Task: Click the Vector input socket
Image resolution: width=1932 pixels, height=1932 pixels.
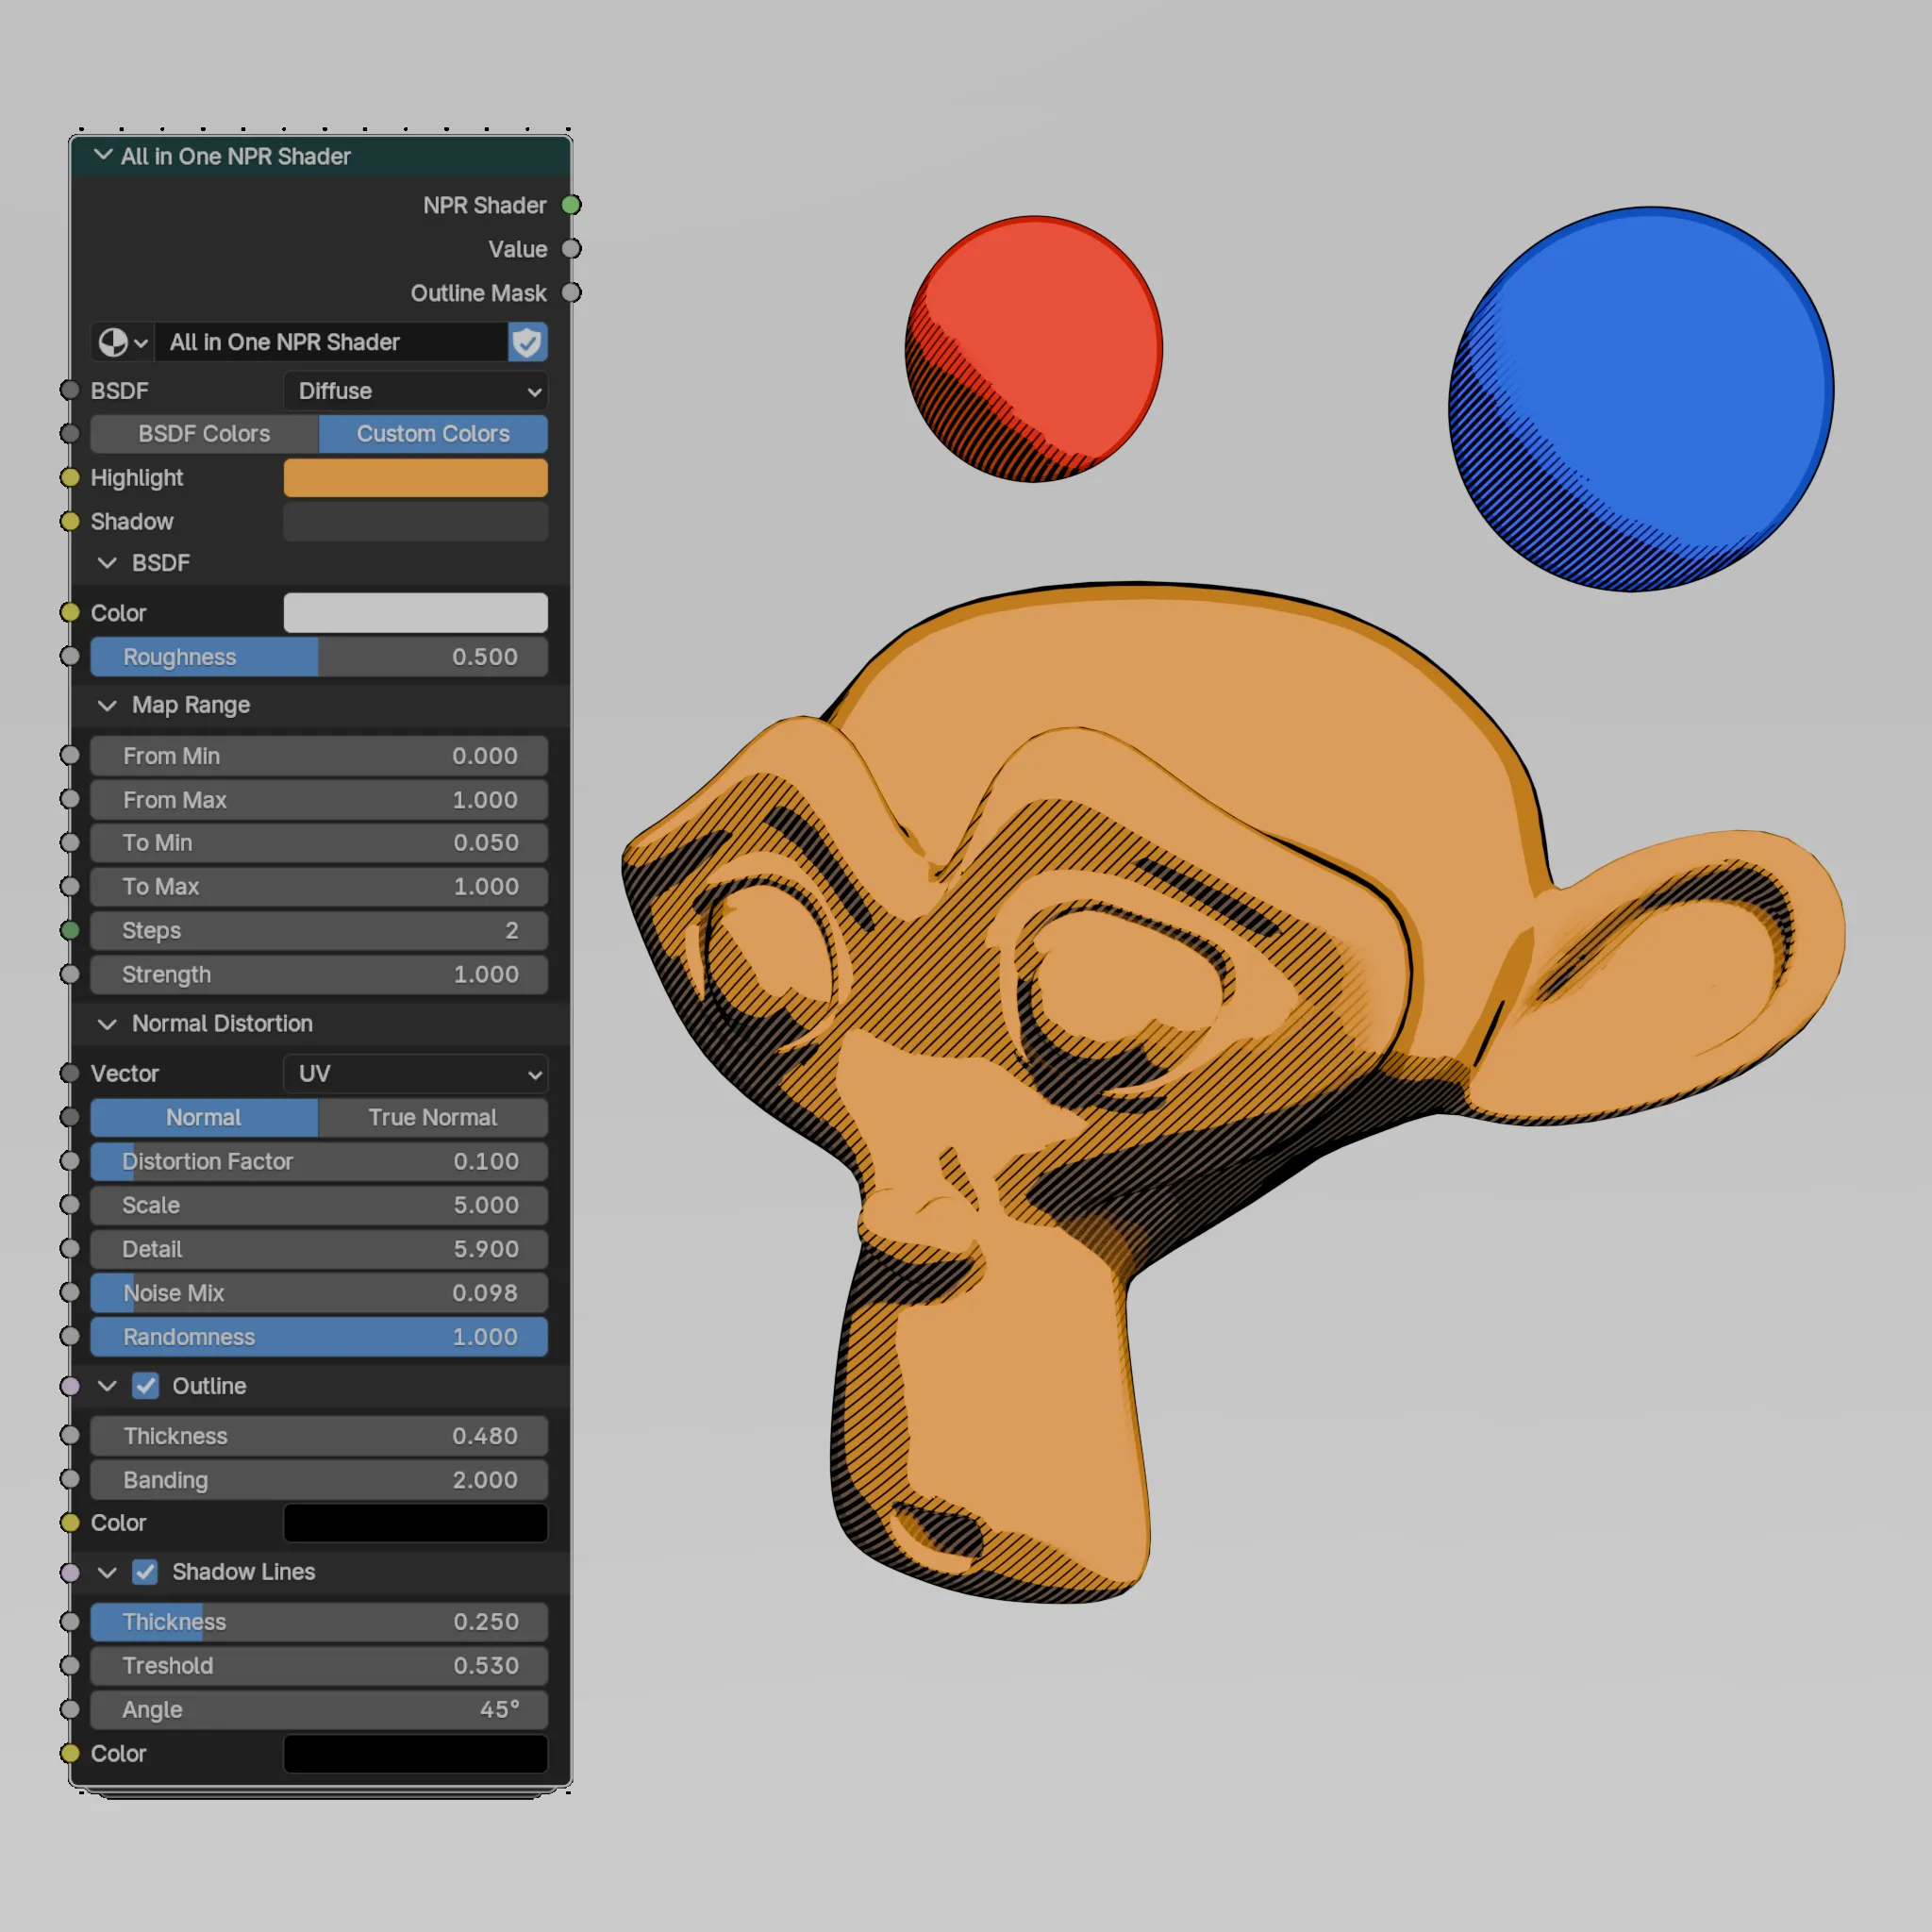Action: tap(70, 1073)
